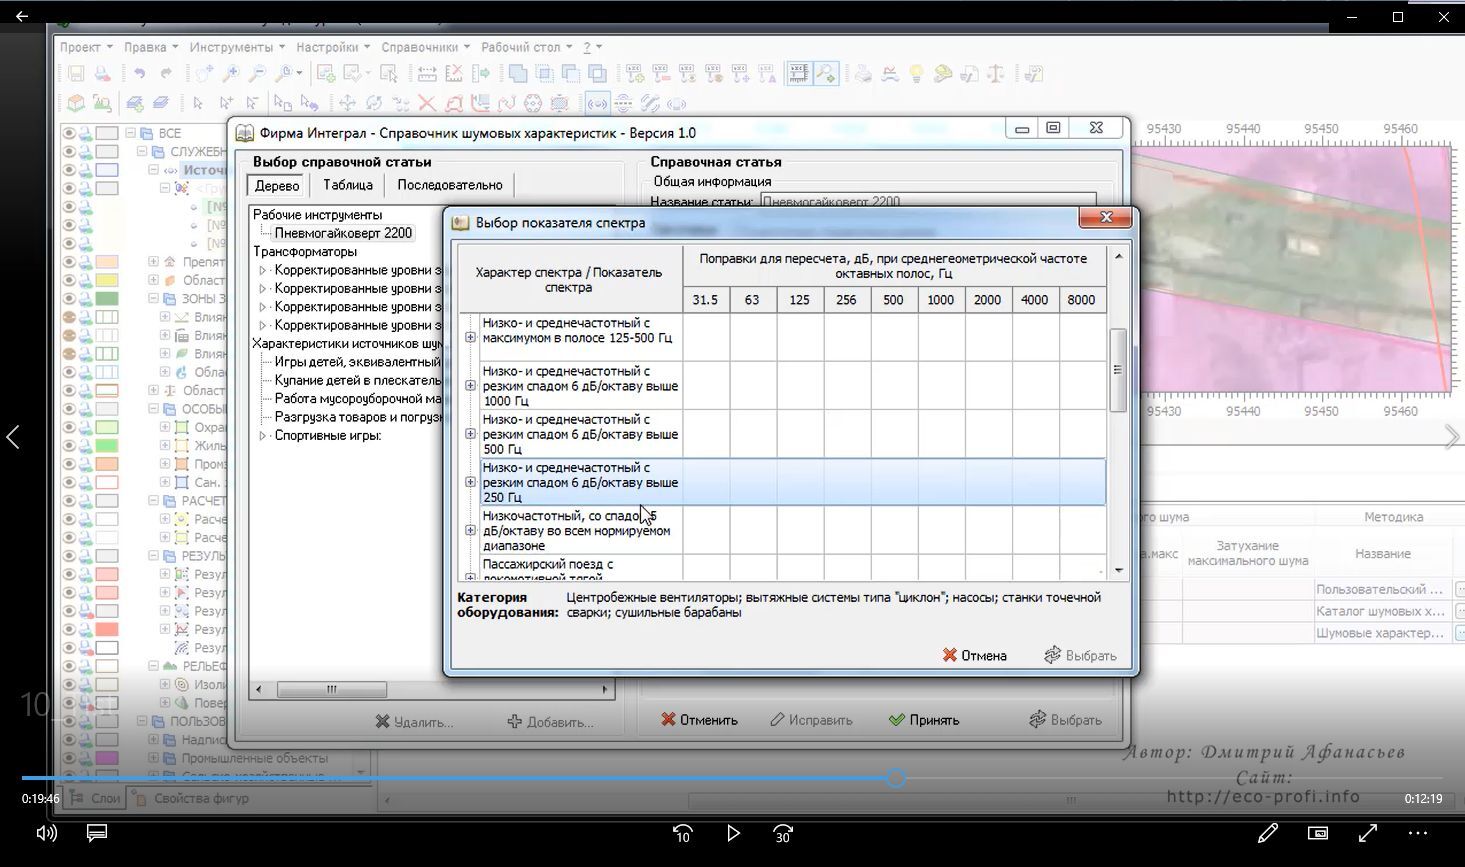Toggle the eye icon for the ВСЕ layer
This screenshot has width=1465, height=867.
click(x=69, y=133)
